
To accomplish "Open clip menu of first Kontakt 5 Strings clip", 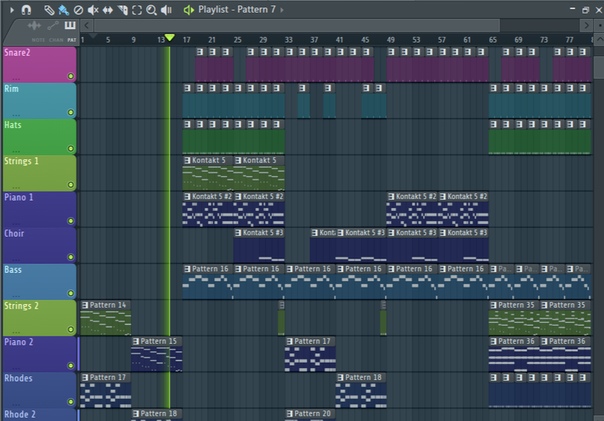I will click(x=187, y=160).
